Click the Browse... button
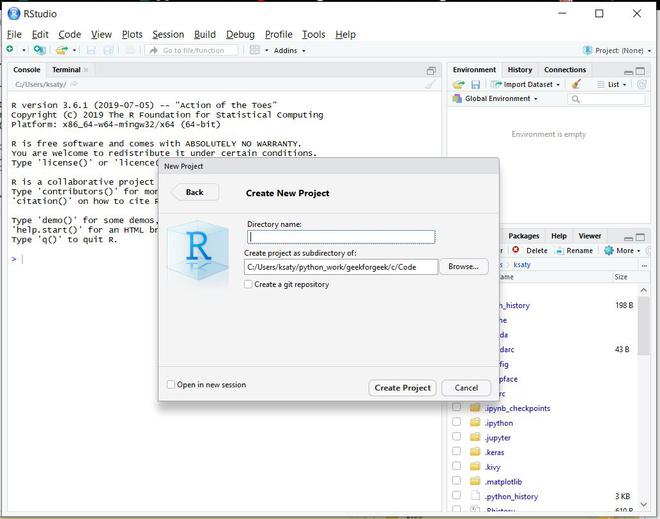Image resolution: width=660 pixels, height=519 pixels. [463, 267]
